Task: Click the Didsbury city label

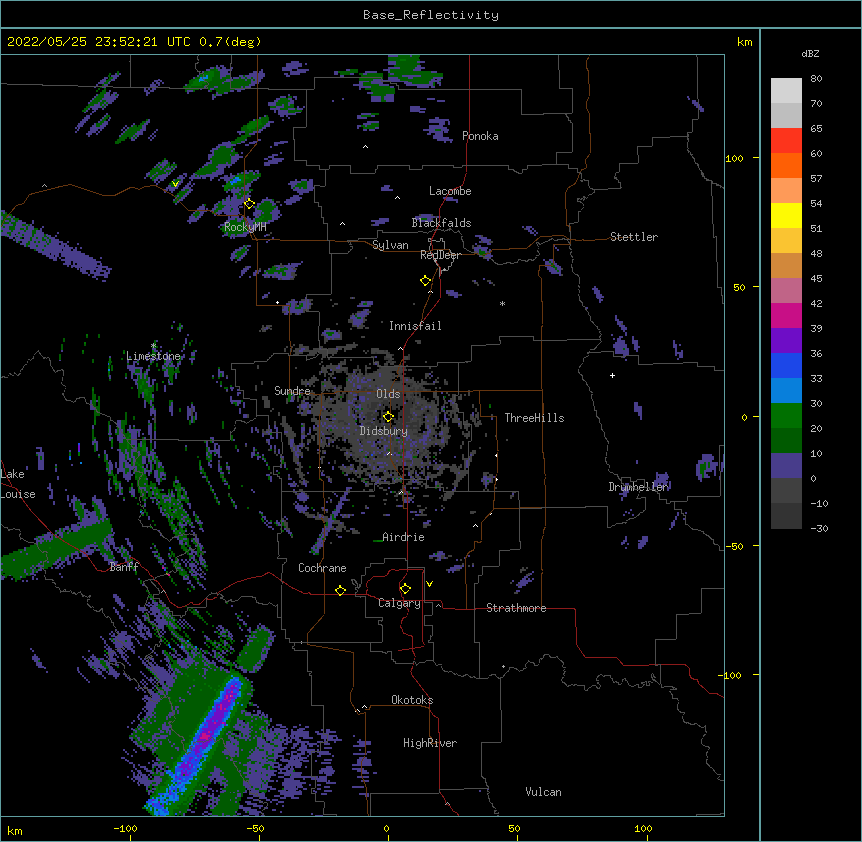Action: 384,431
